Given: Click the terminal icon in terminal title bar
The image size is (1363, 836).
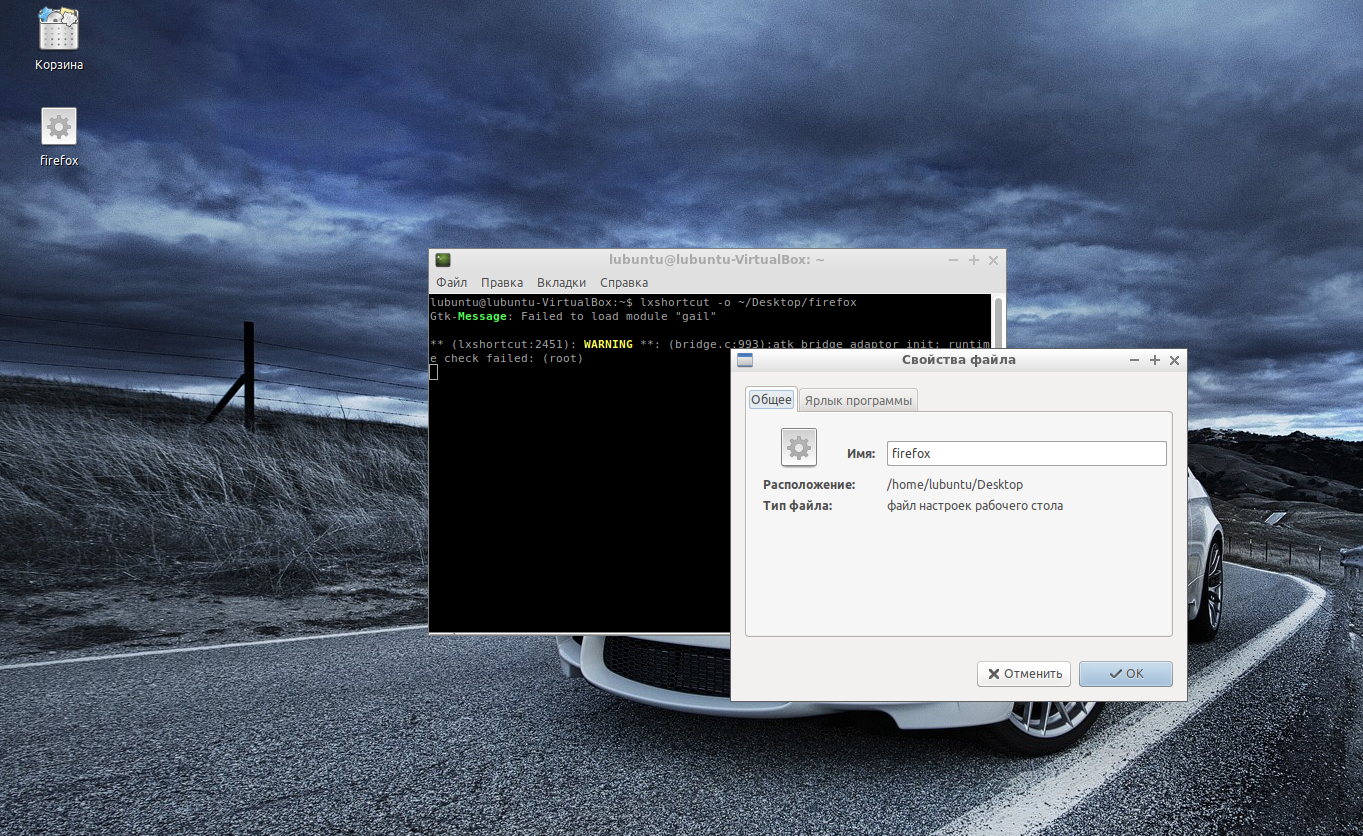Looking at the screenshot, I should click(443, 260).
